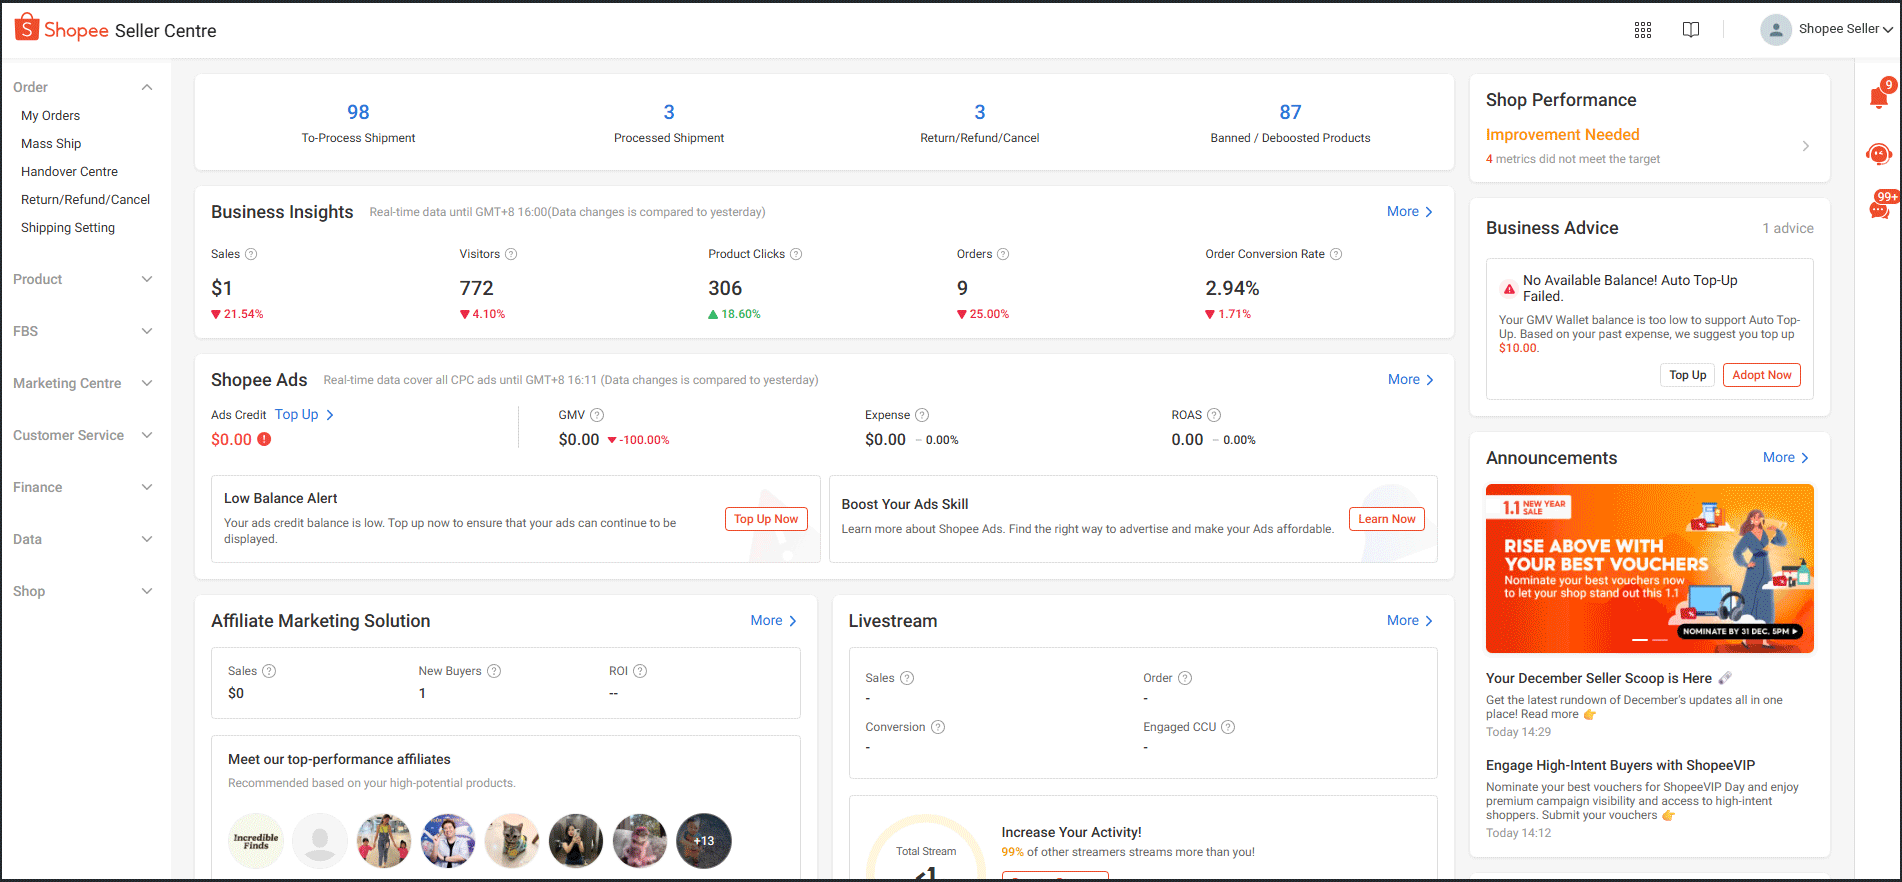This screenshot has width=1902, height=882.
Task: Open the apps grid icon in header
Action: 1643,30
